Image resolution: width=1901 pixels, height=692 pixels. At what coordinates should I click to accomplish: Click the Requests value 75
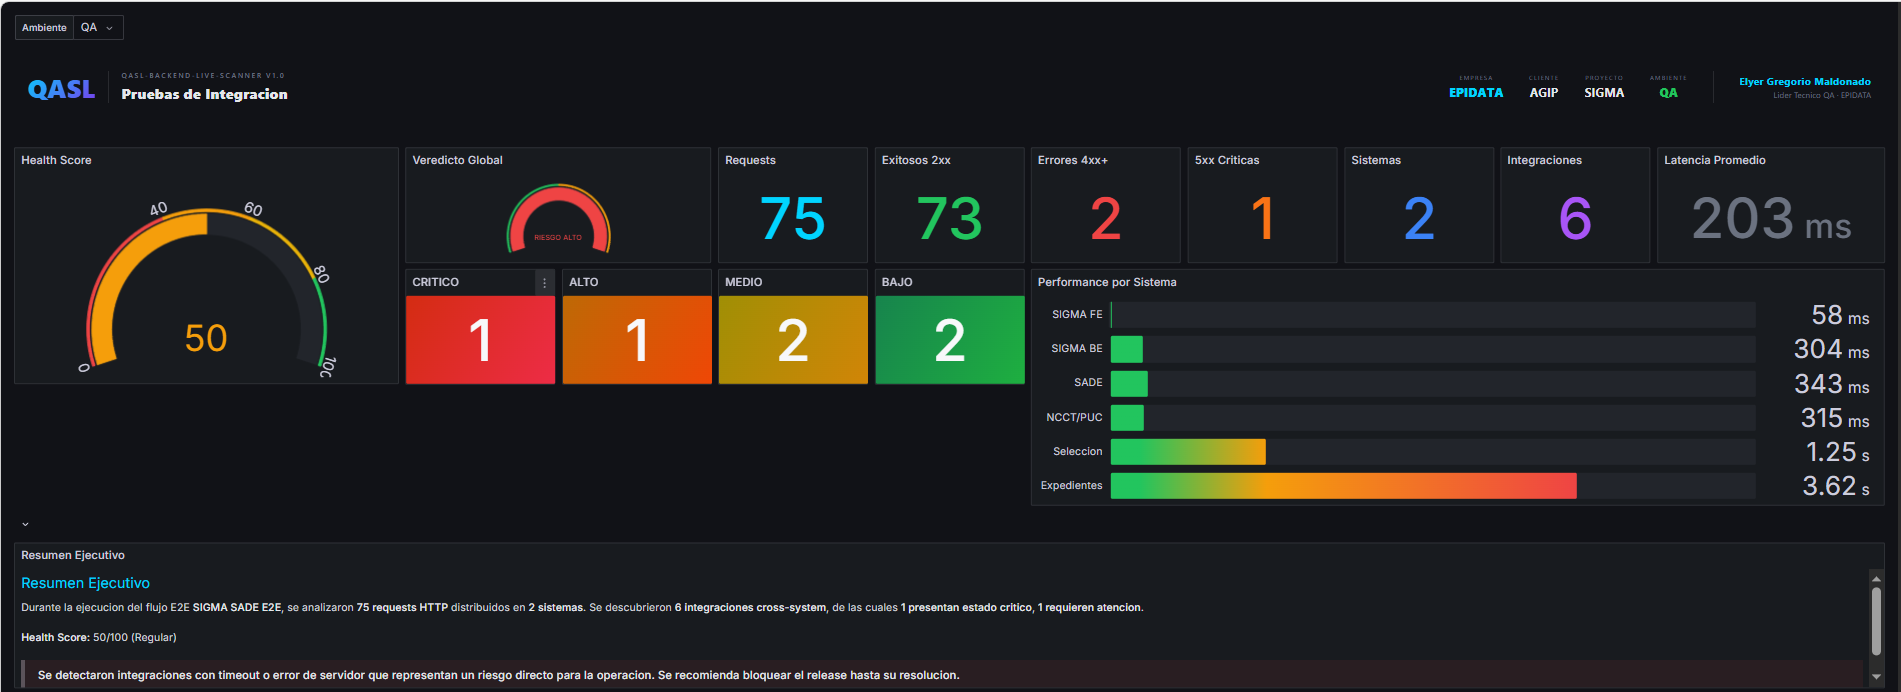[792, 219]
